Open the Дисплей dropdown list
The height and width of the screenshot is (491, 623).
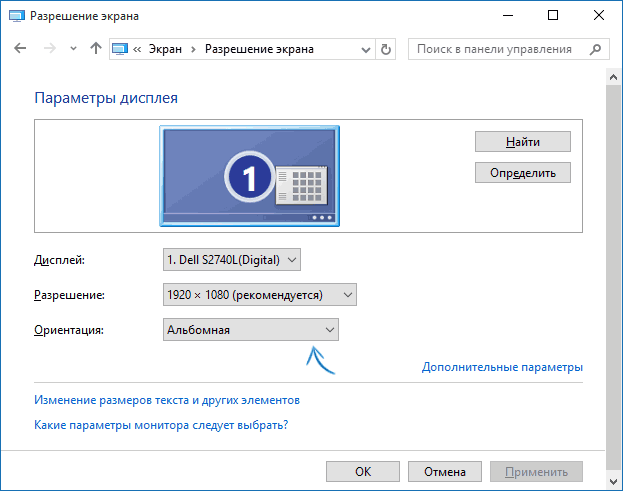click(x=231, y=260)
